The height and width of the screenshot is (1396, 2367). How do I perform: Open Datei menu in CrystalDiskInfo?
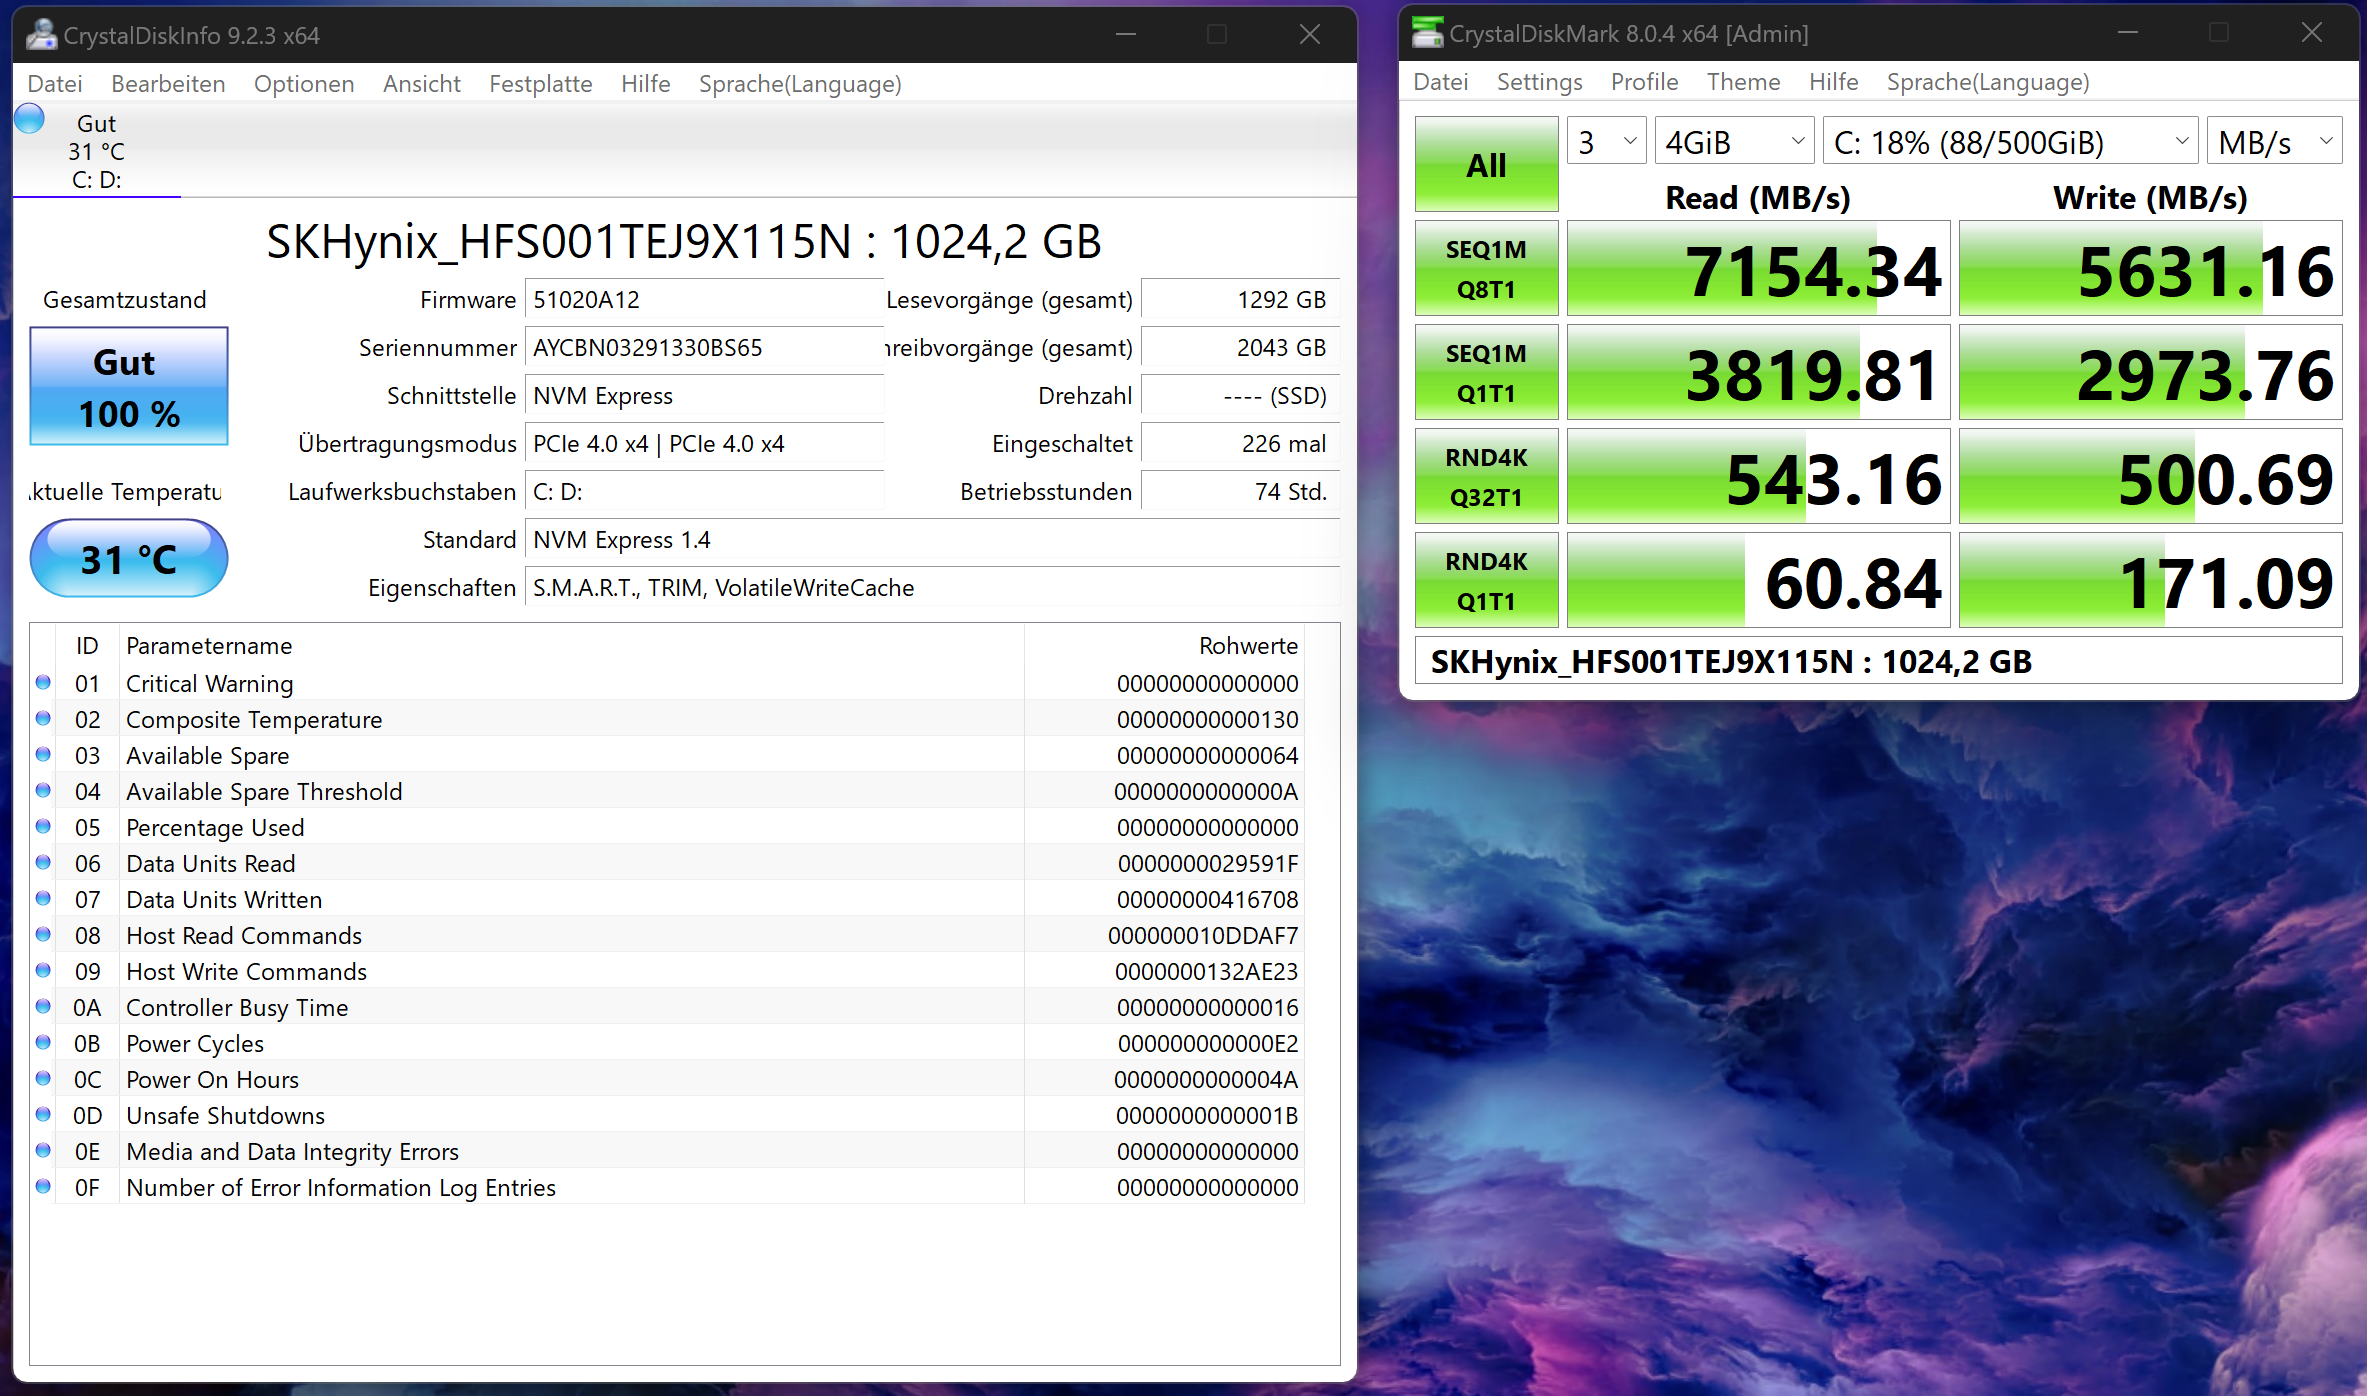tap(55, 84)
